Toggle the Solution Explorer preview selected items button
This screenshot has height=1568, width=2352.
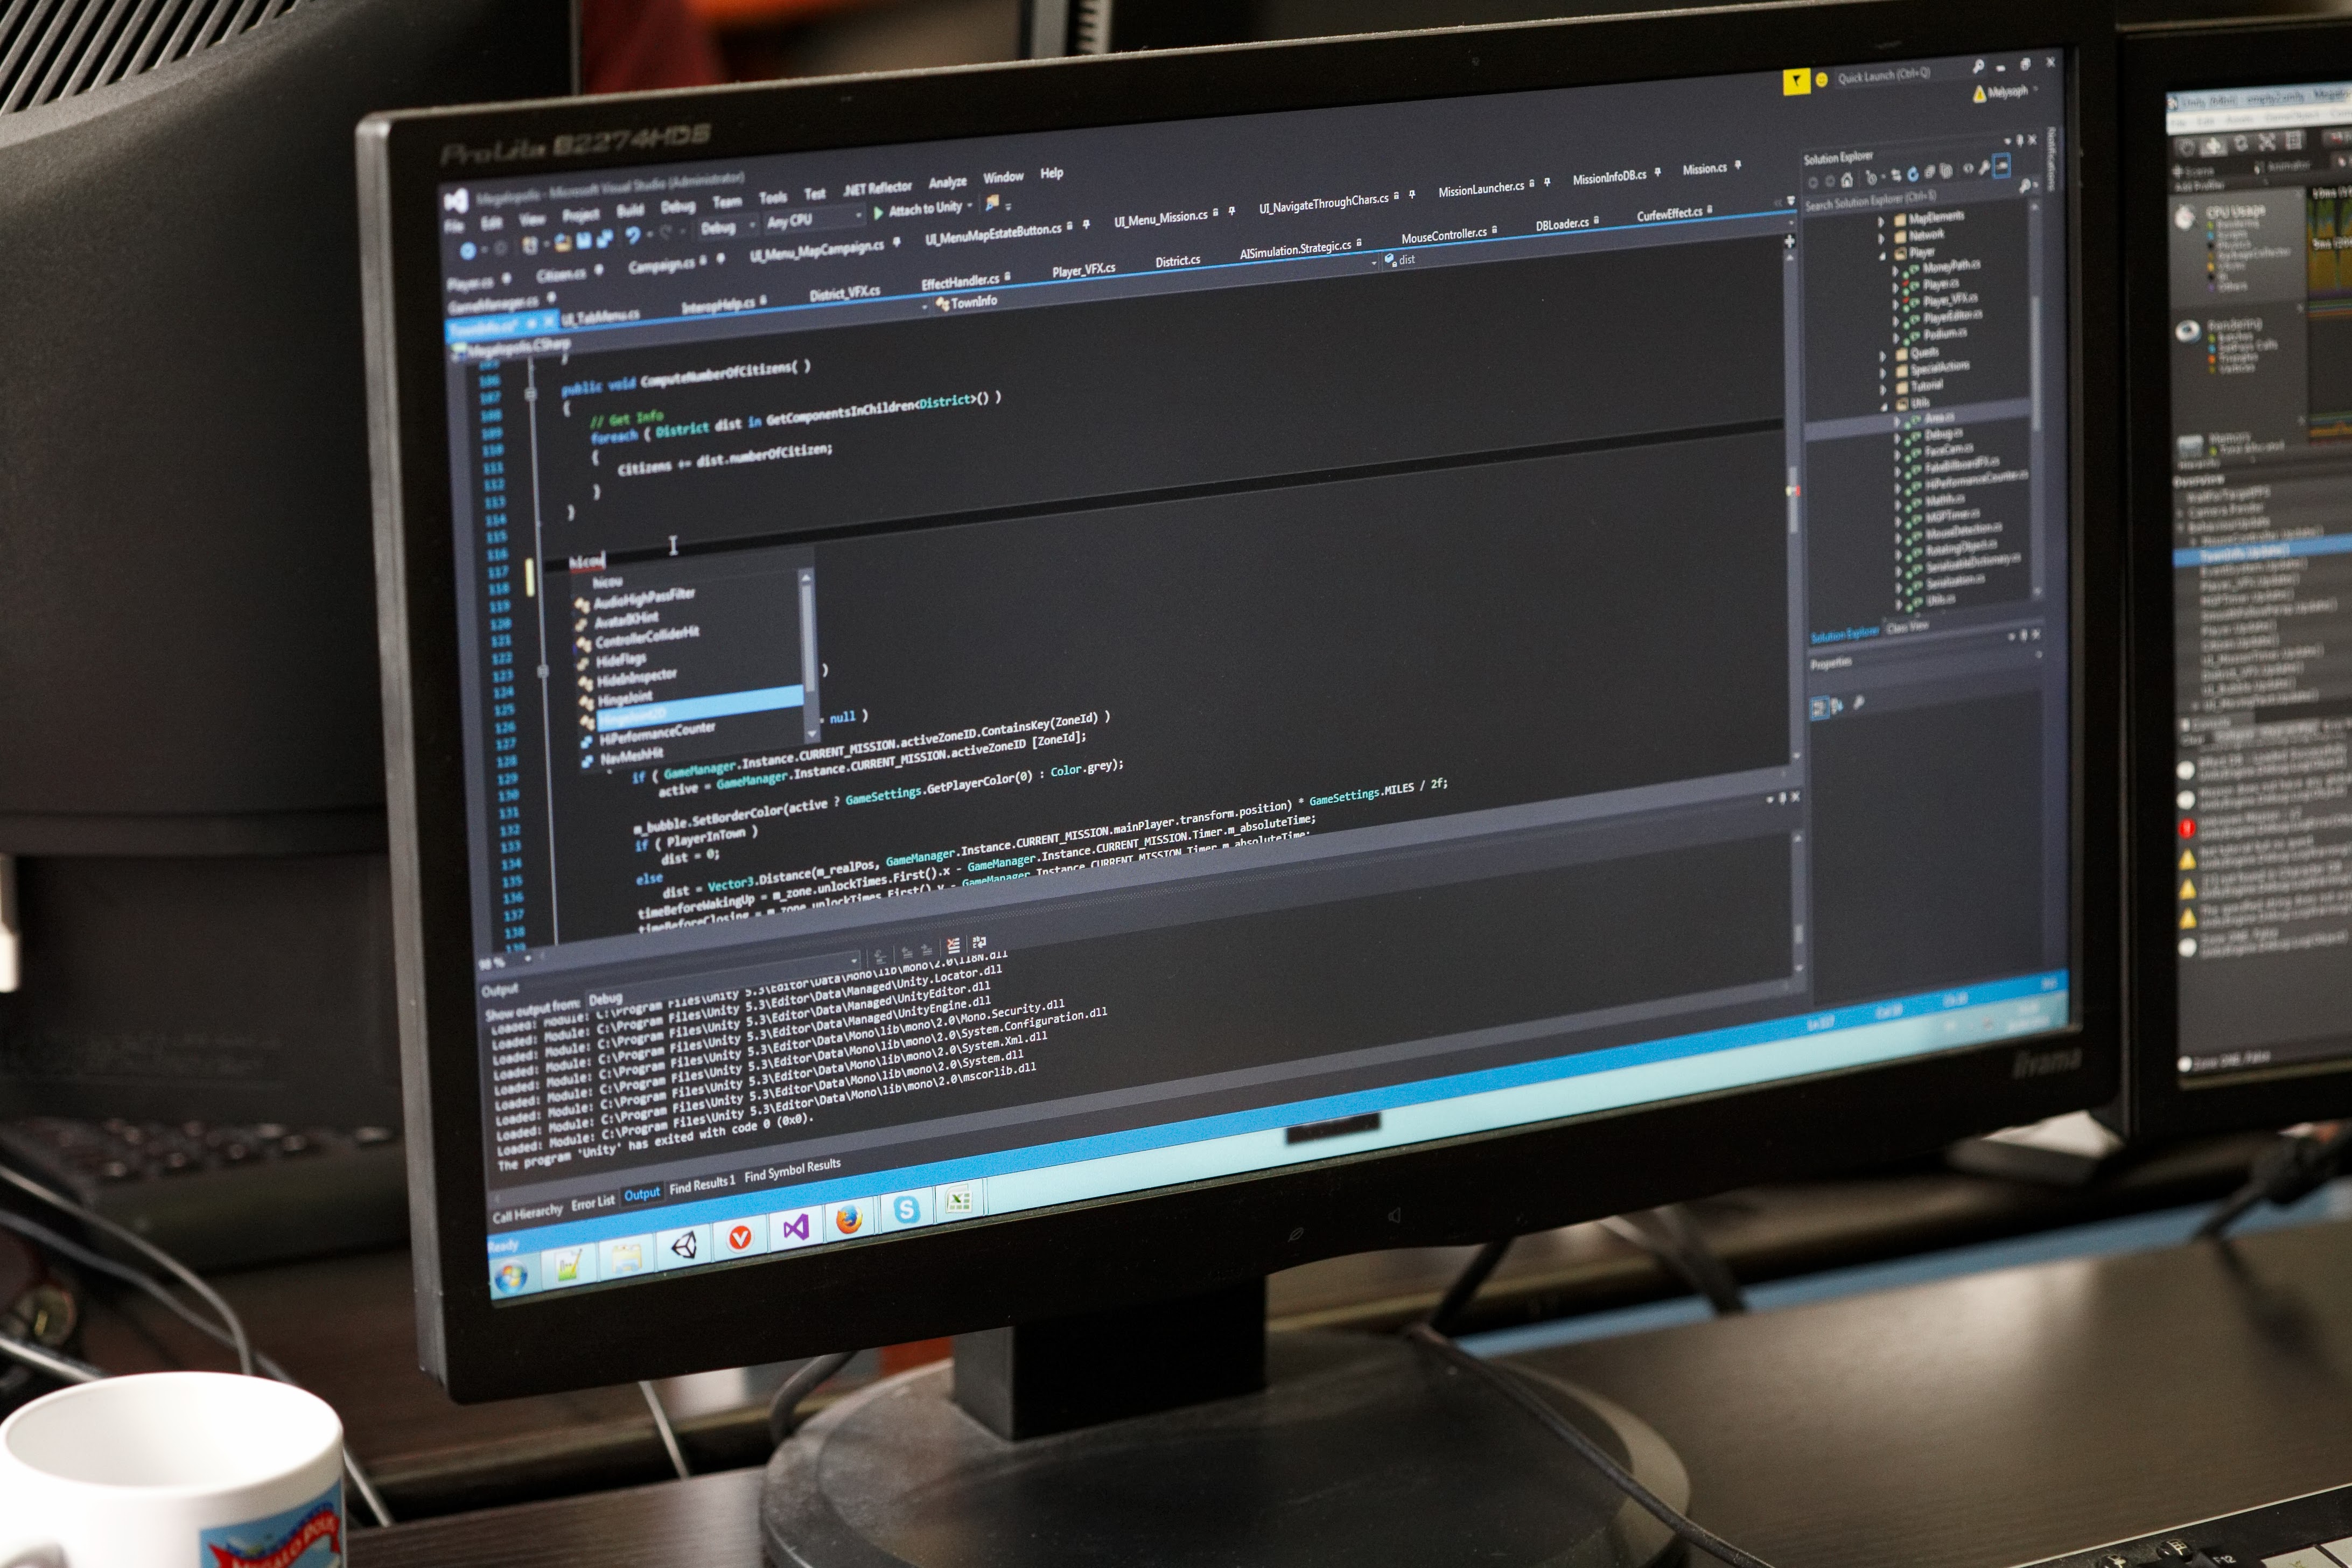pos(2001,166)
